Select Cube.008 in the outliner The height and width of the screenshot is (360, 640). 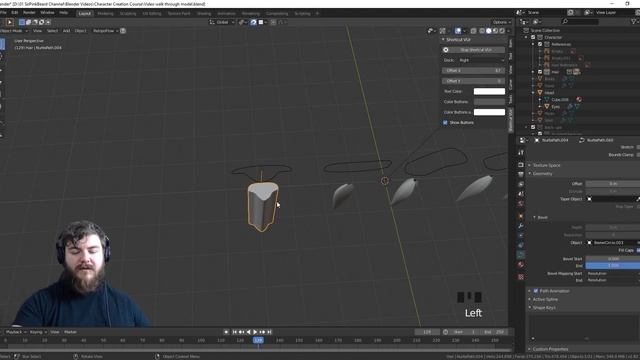pos(560,99)
